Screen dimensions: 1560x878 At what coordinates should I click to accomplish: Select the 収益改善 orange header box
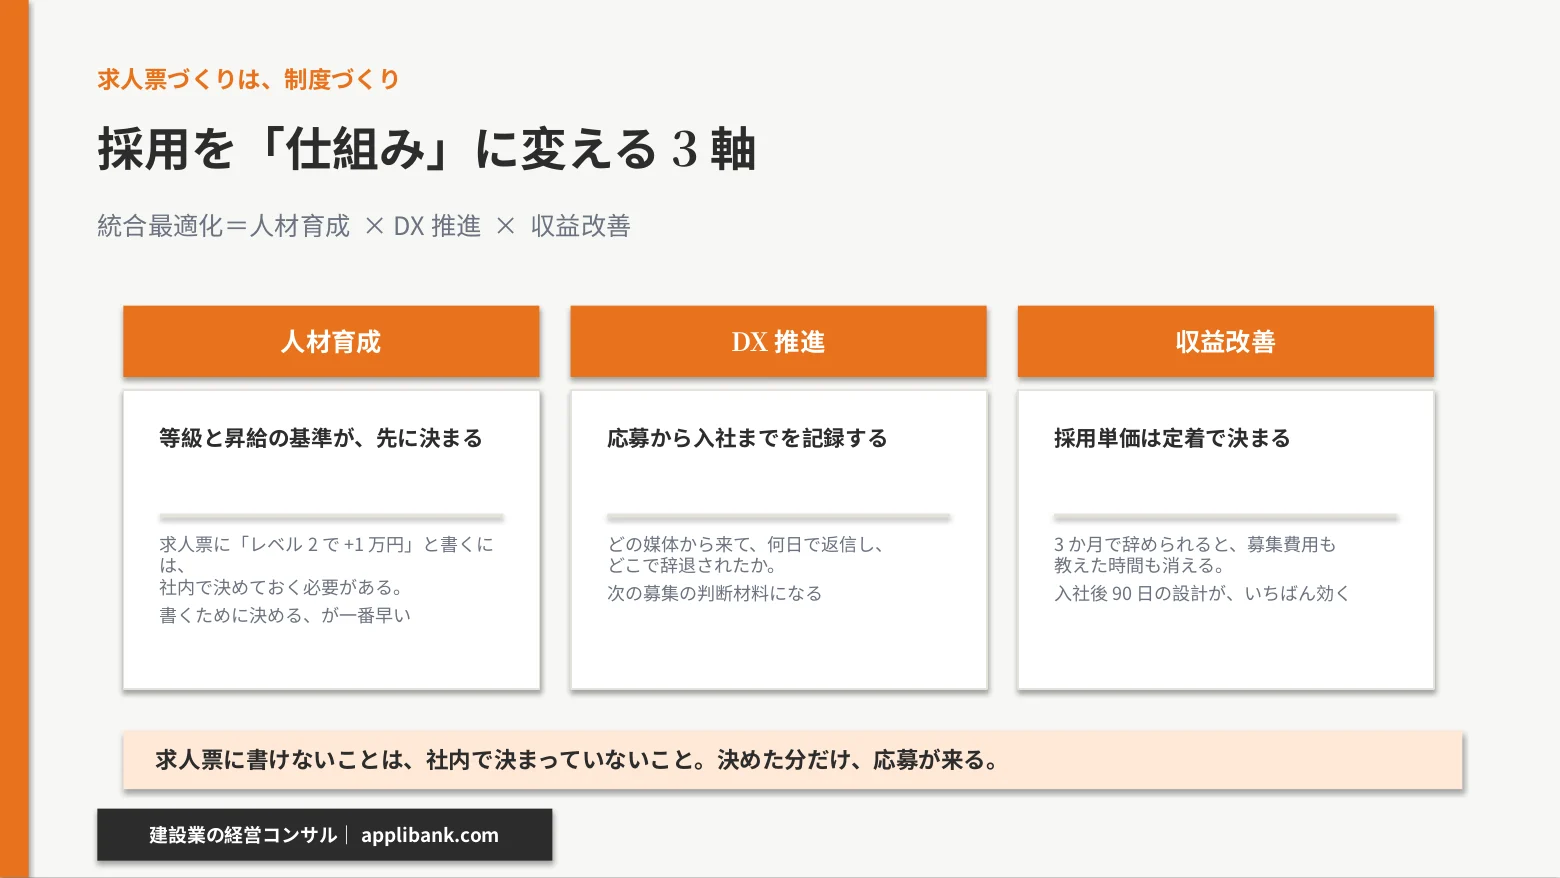pyautogui.click(x=1225, y=342)
